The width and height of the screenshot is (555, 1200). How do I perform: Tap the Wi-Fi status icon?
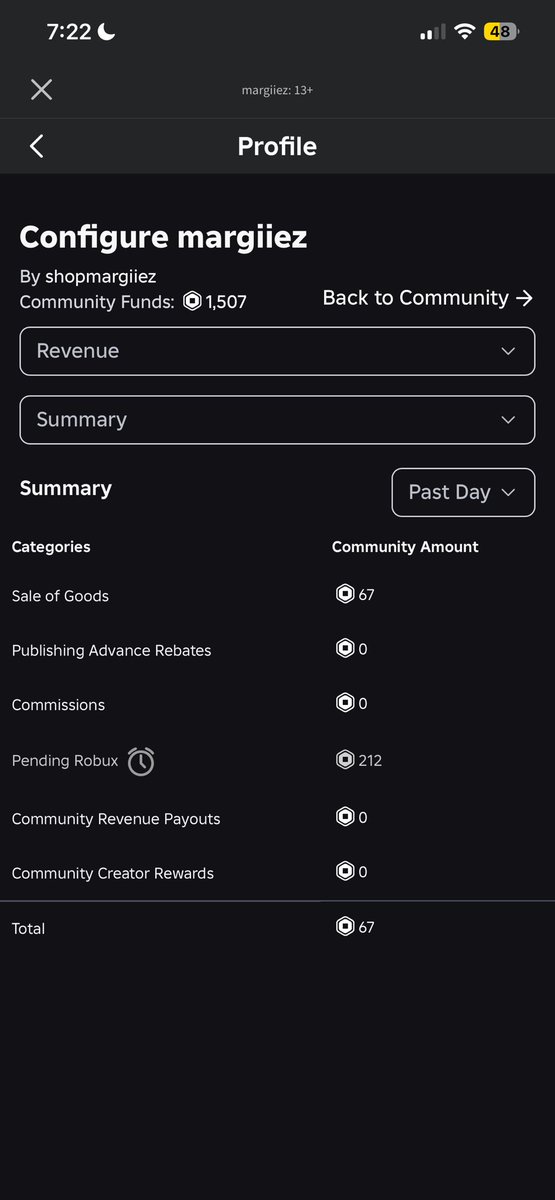click(x=463, y=32)
